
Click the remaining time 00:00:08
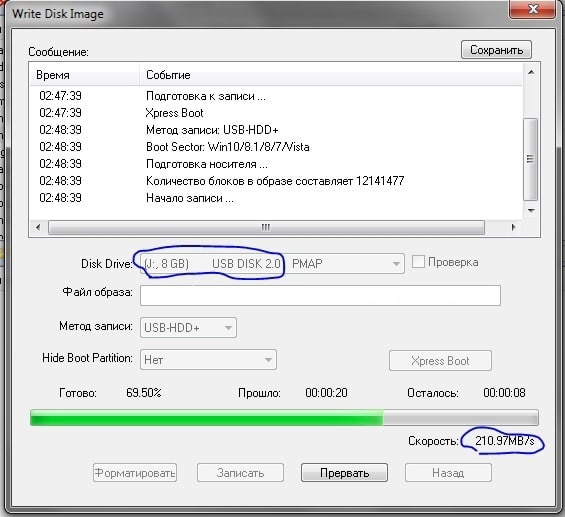[504, 392]
